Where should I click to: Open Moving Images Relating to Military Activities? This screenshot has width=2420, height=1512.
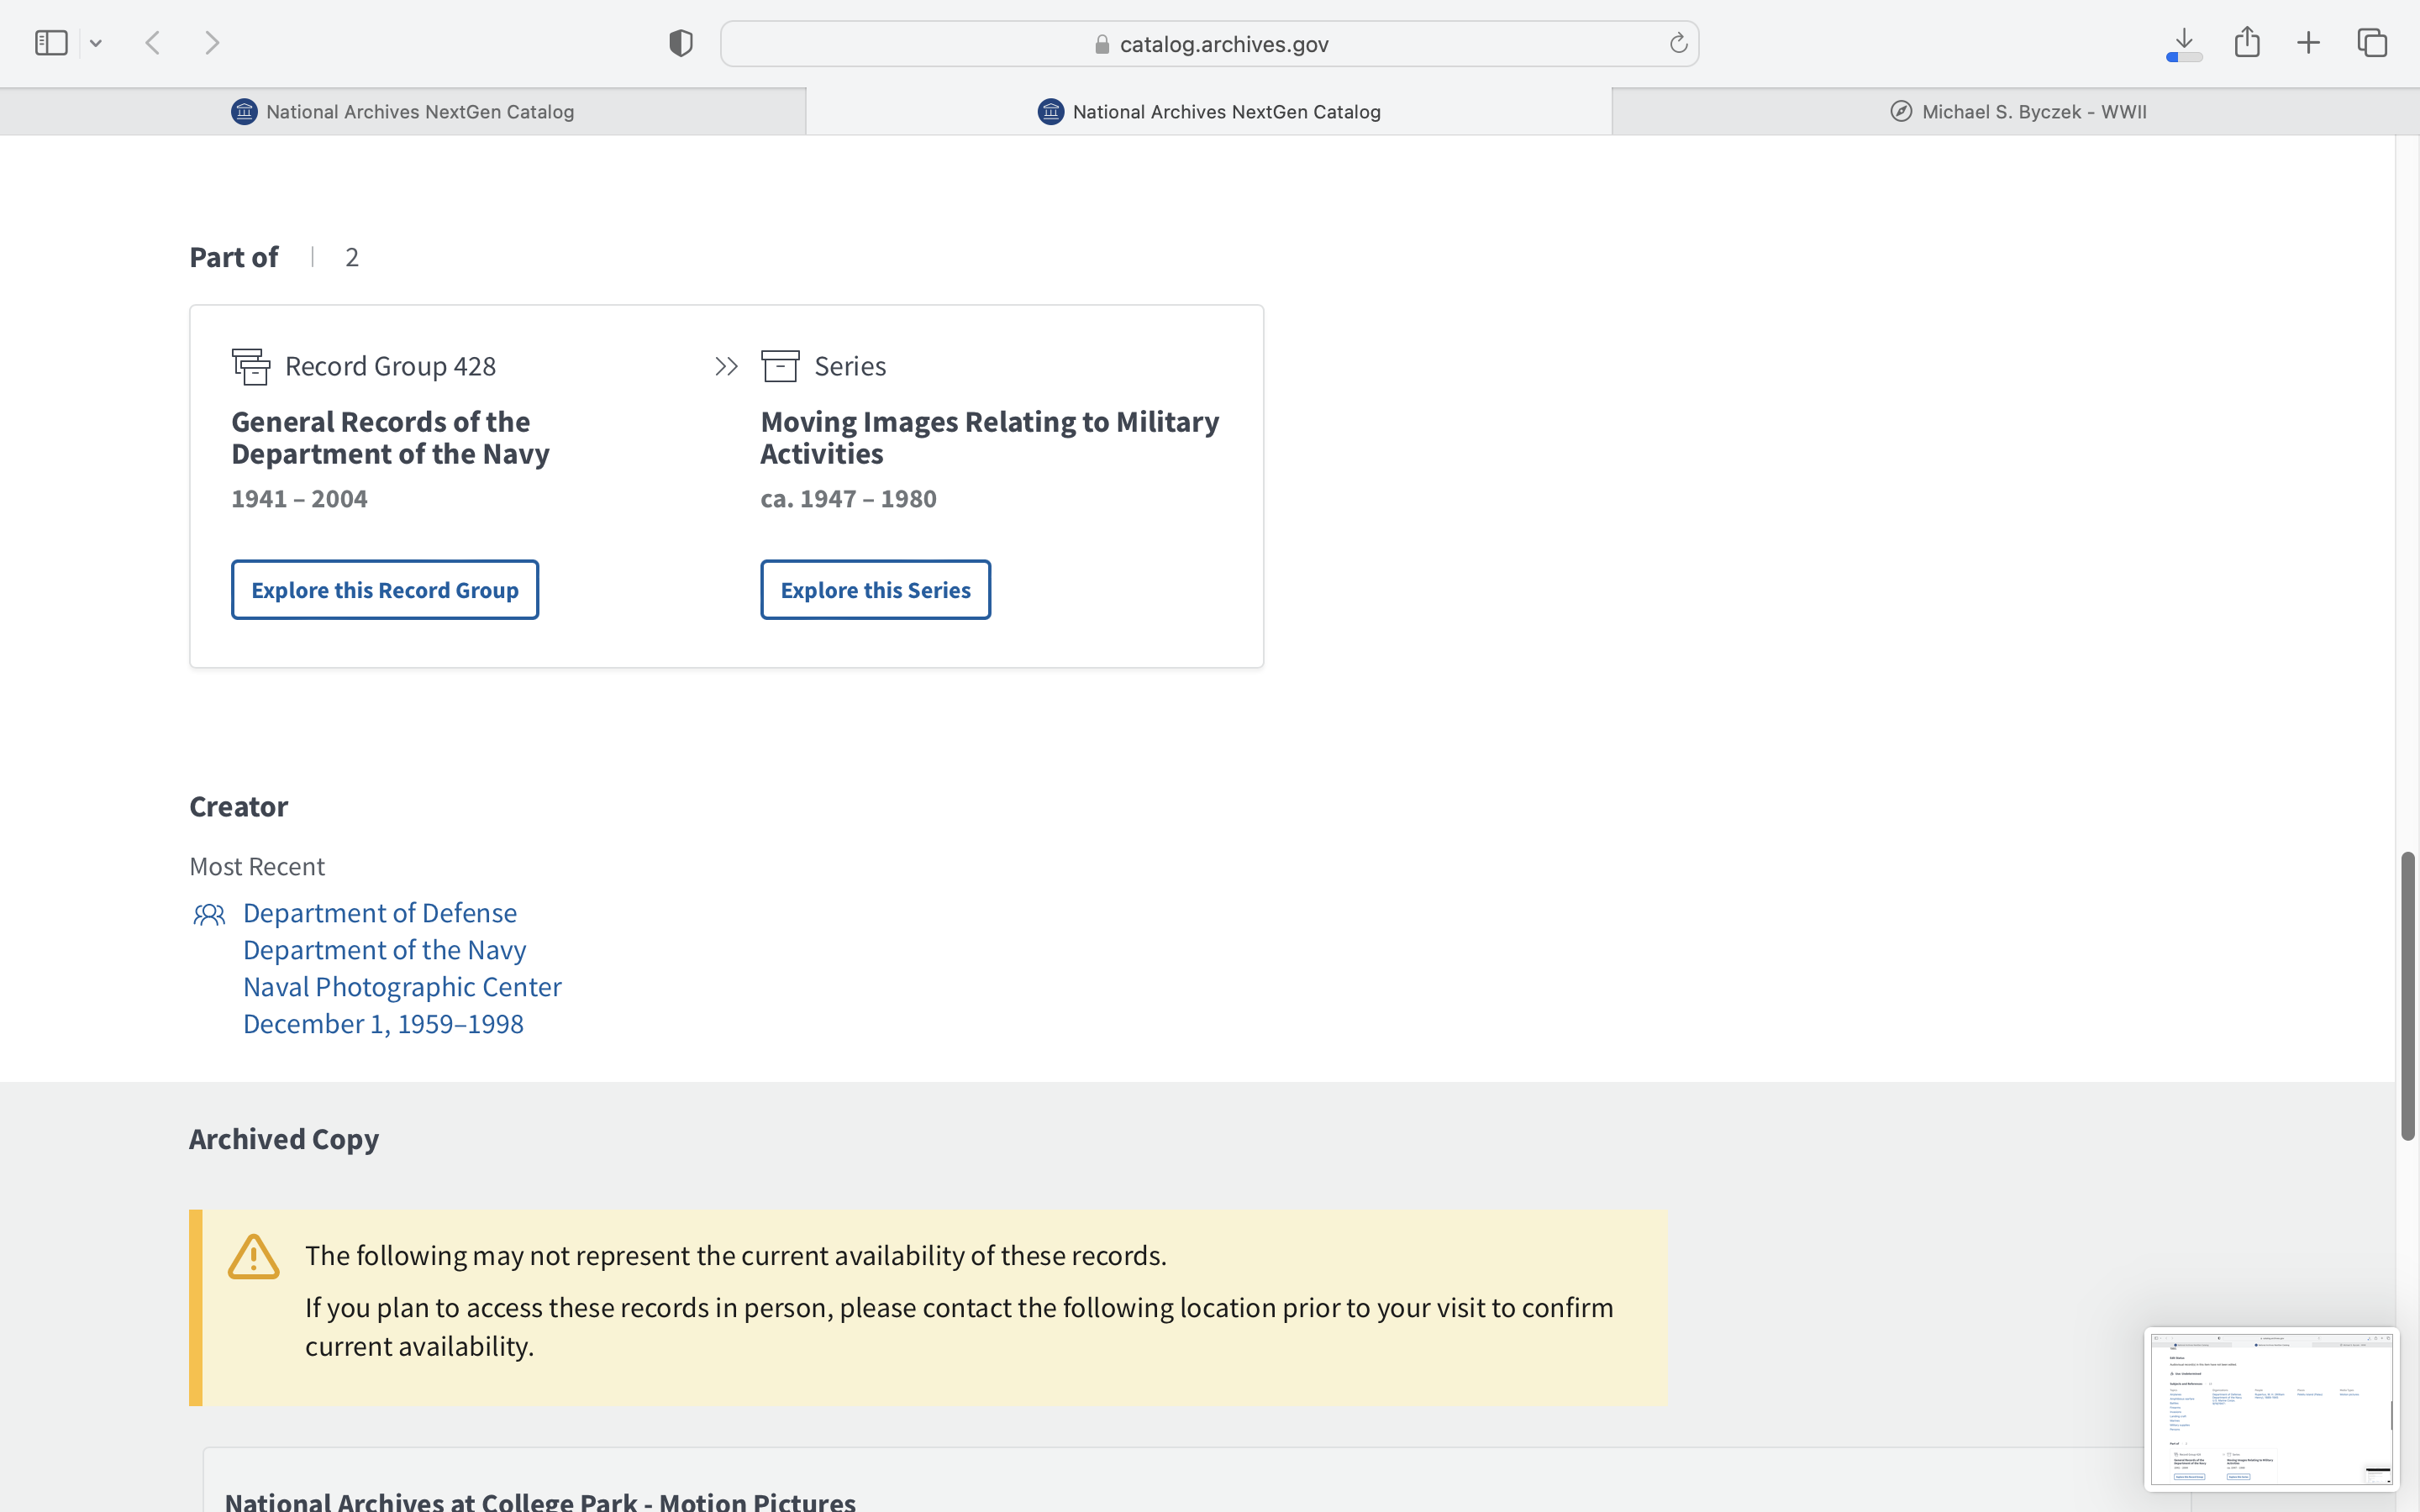click(x=989, y=437)
